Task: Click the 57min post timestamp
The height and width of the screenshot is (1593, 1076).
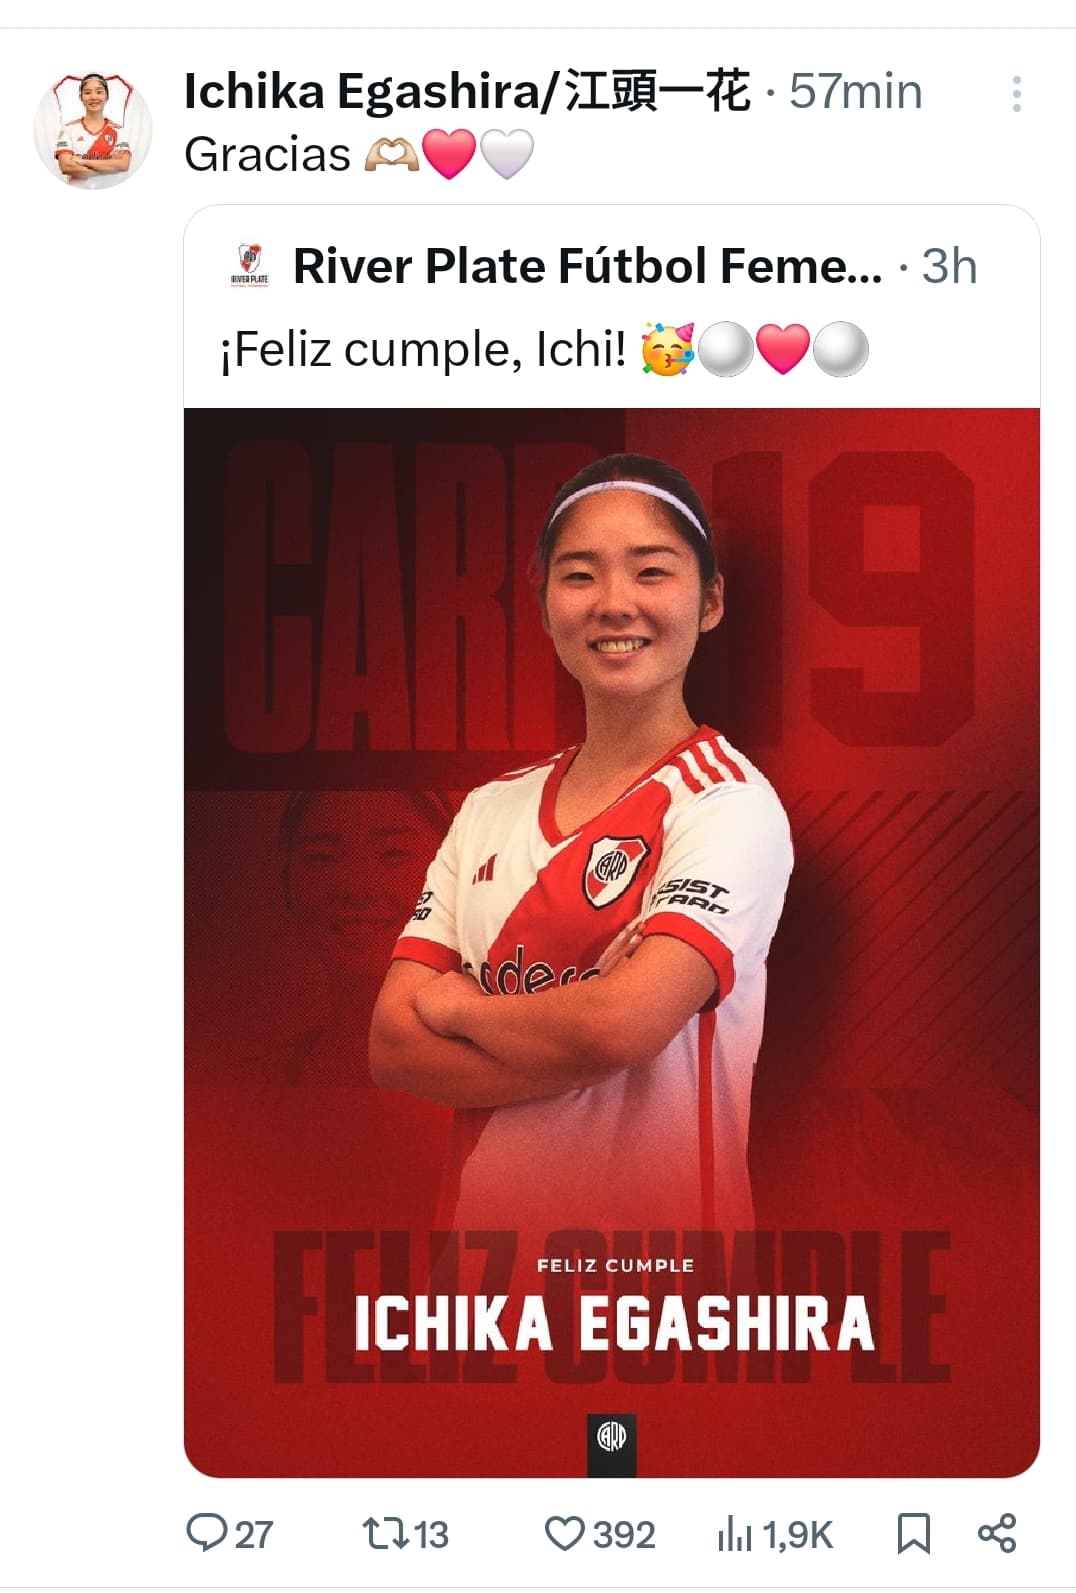Action: [855, 92]
